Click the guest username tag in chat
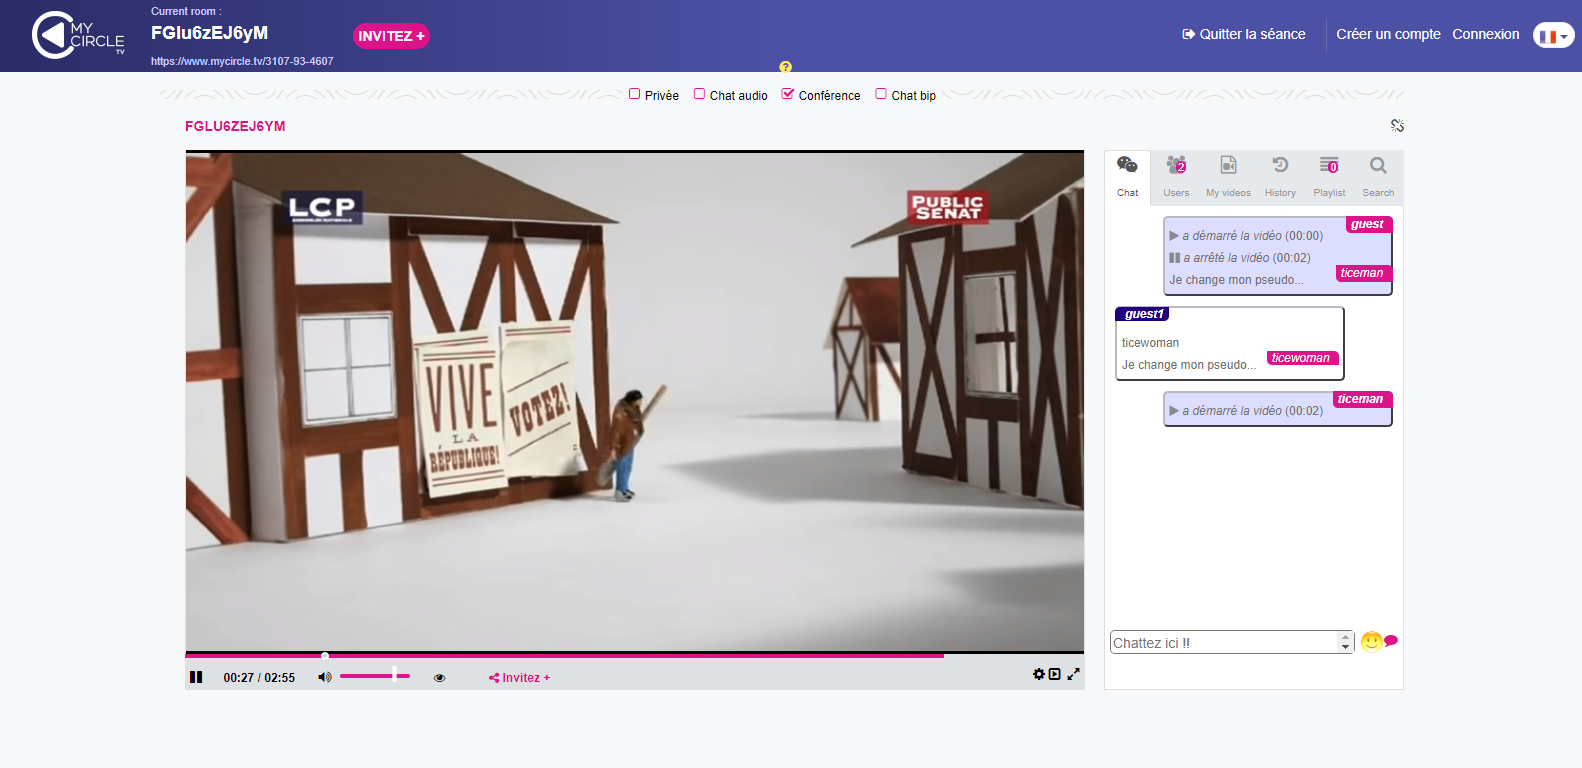 click(x=1368, y=224)
